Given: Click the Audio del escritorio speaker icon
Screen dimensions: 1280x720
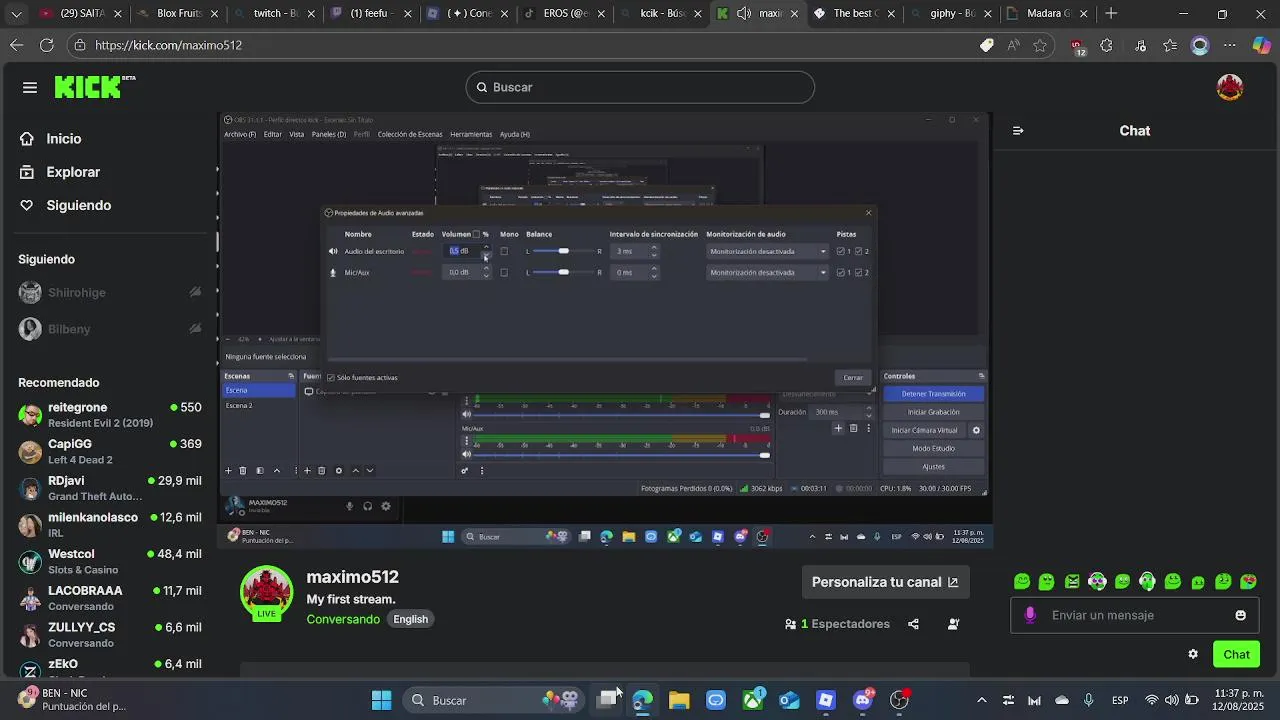Looking at the screenshot, I should coord(333,251).
